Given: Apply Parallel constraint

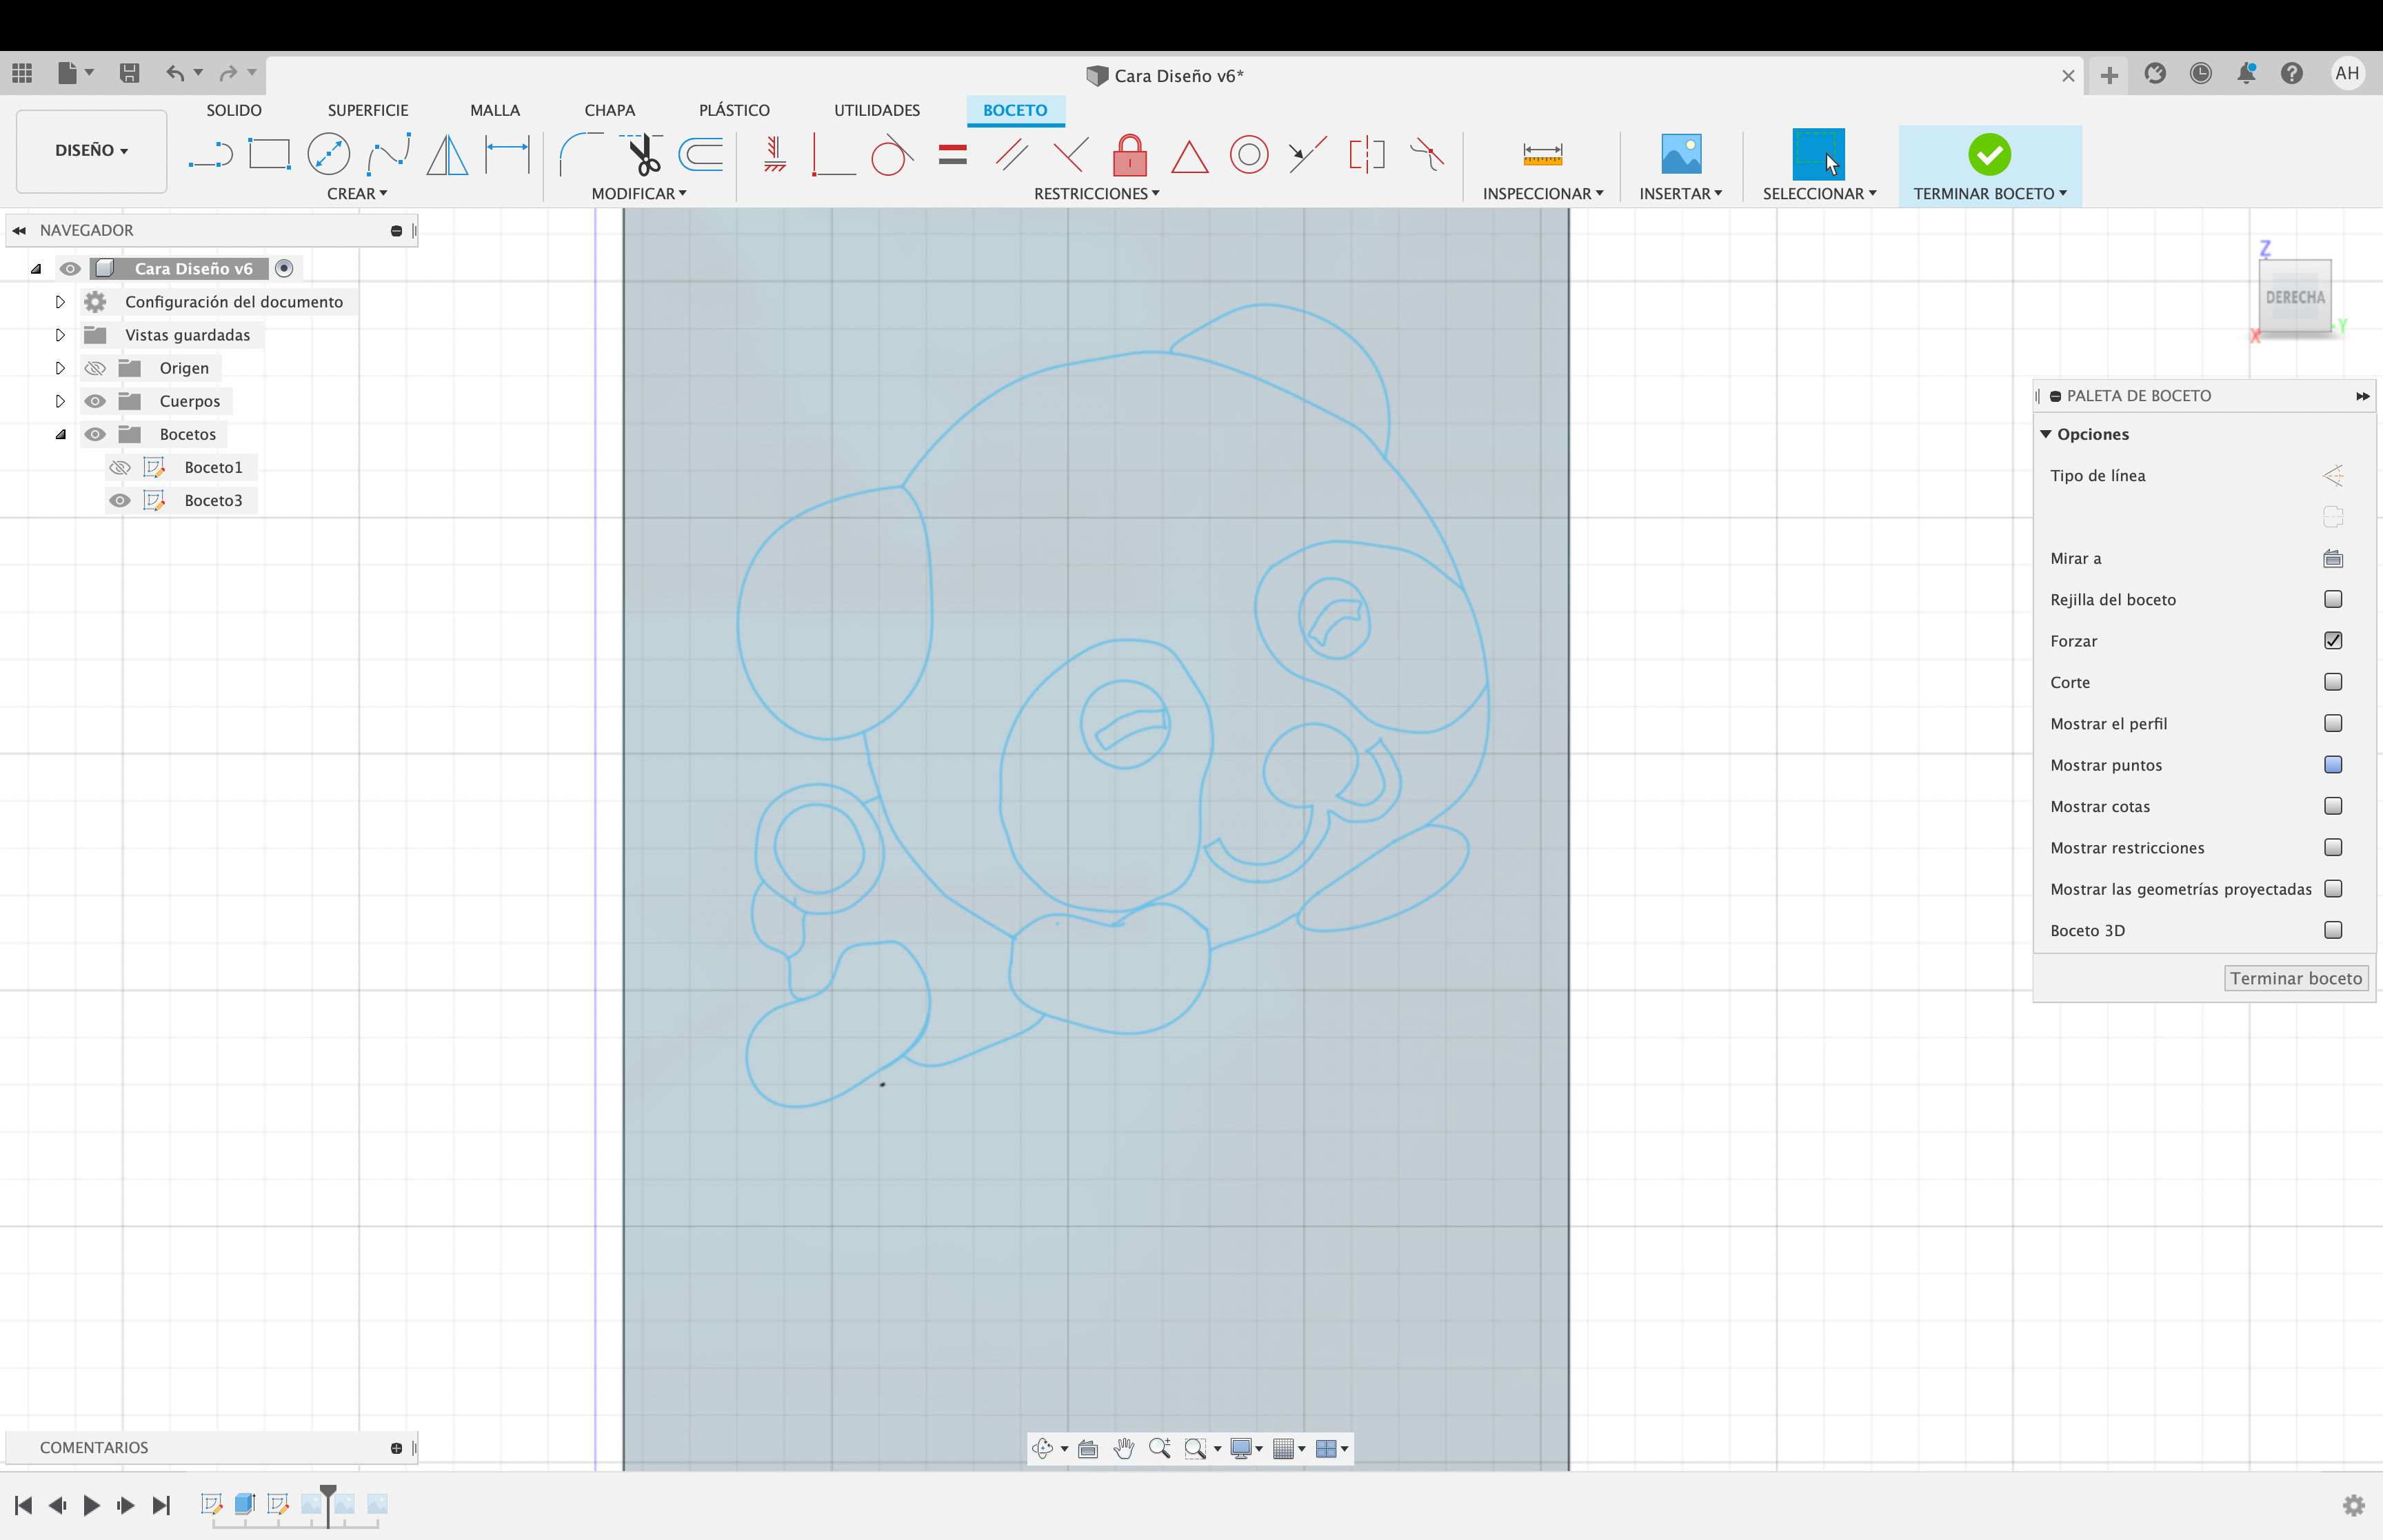Looking at the screenshot, I should point(1011,154).
